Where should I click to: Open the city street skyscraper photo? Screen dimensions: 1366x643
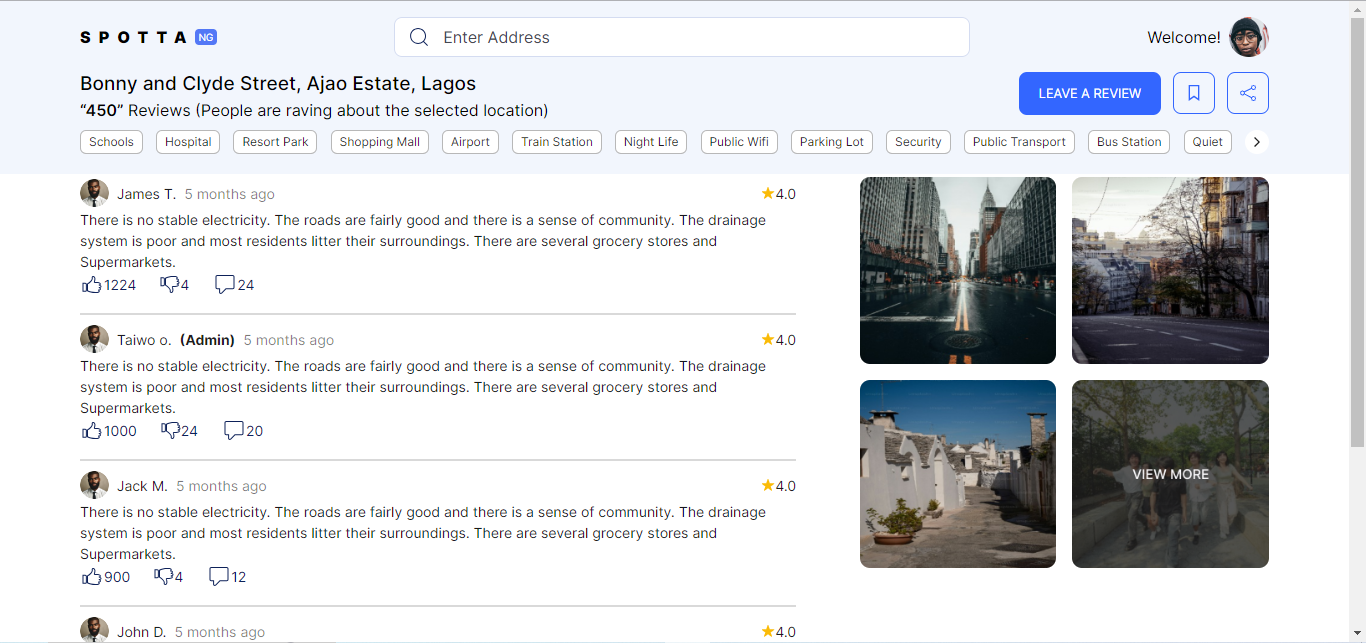pos(958,270)
